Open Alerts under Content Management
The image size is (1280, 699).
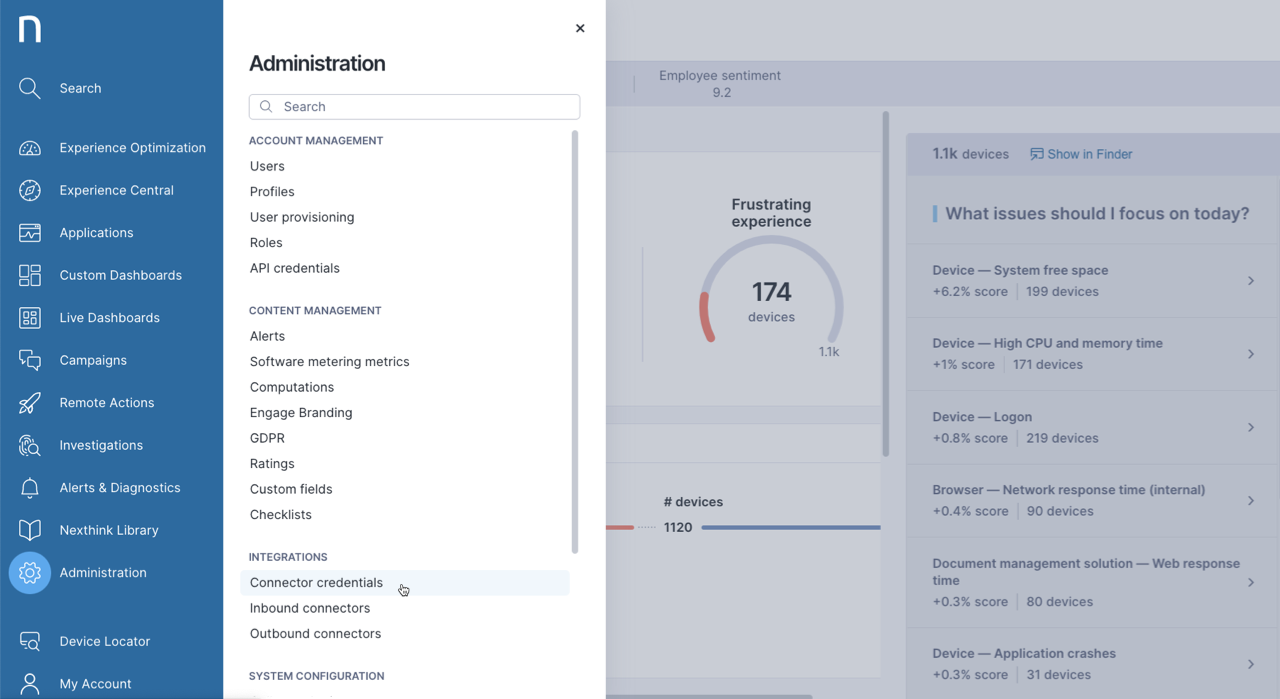(x=267, y=336)
